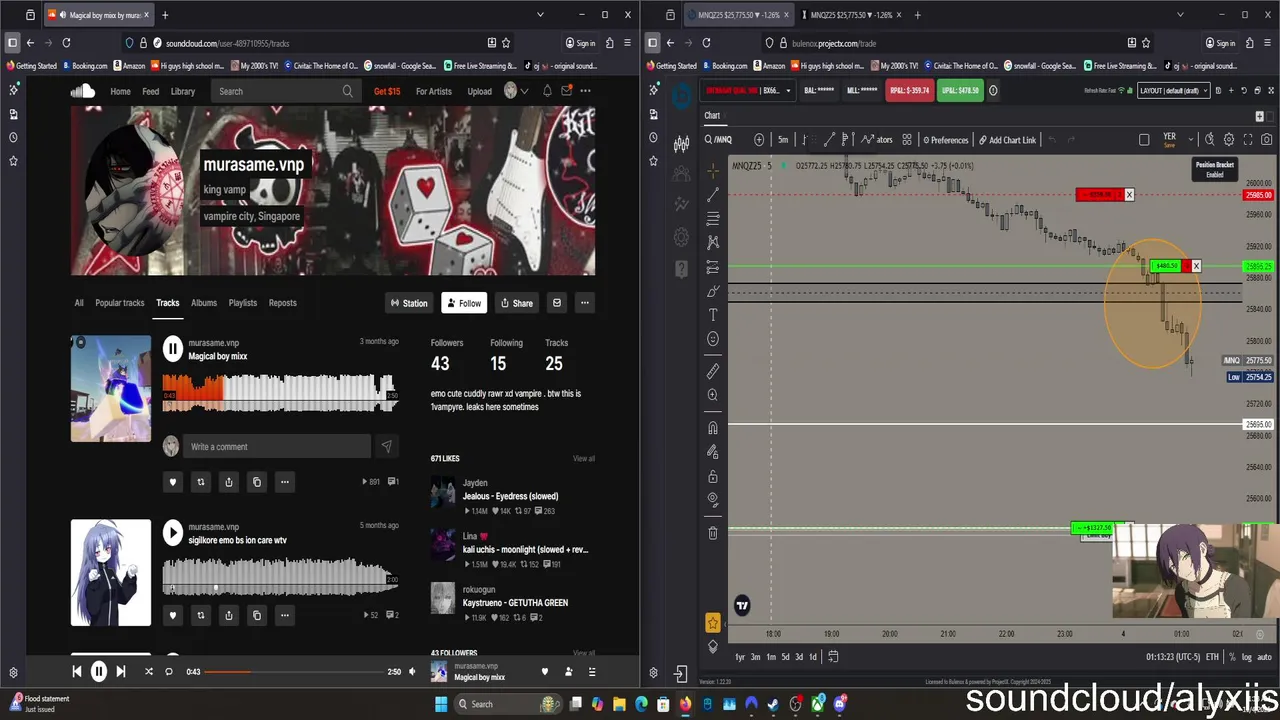Screen dimensions: 1280x720
Task: Open the user avatar dropdown menu
Action: (x=516, y=91)
